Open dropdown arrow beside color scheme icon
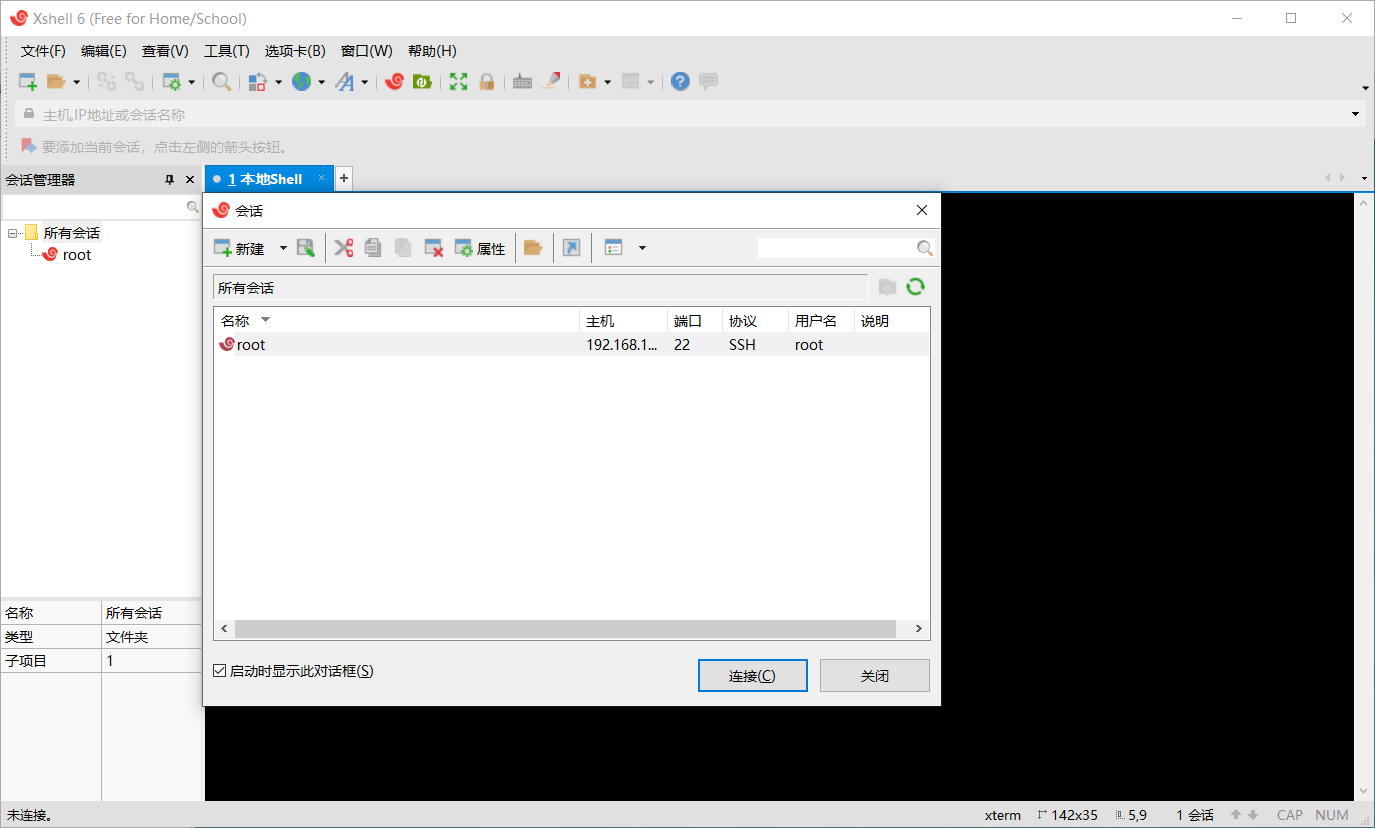The image size is (1375, 828). point(278,82)
